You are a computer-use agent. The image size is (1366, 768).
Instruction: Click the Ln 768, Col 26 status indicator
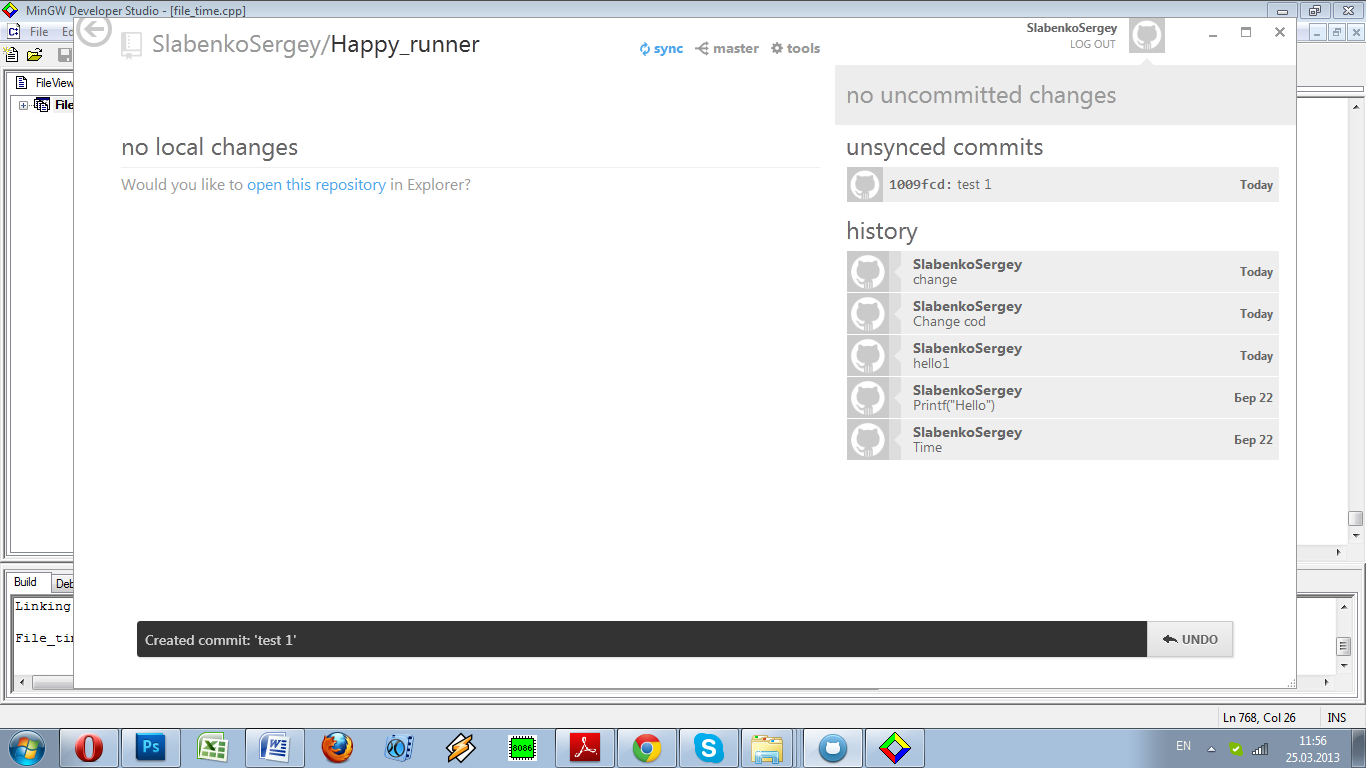coord(1259,717)
